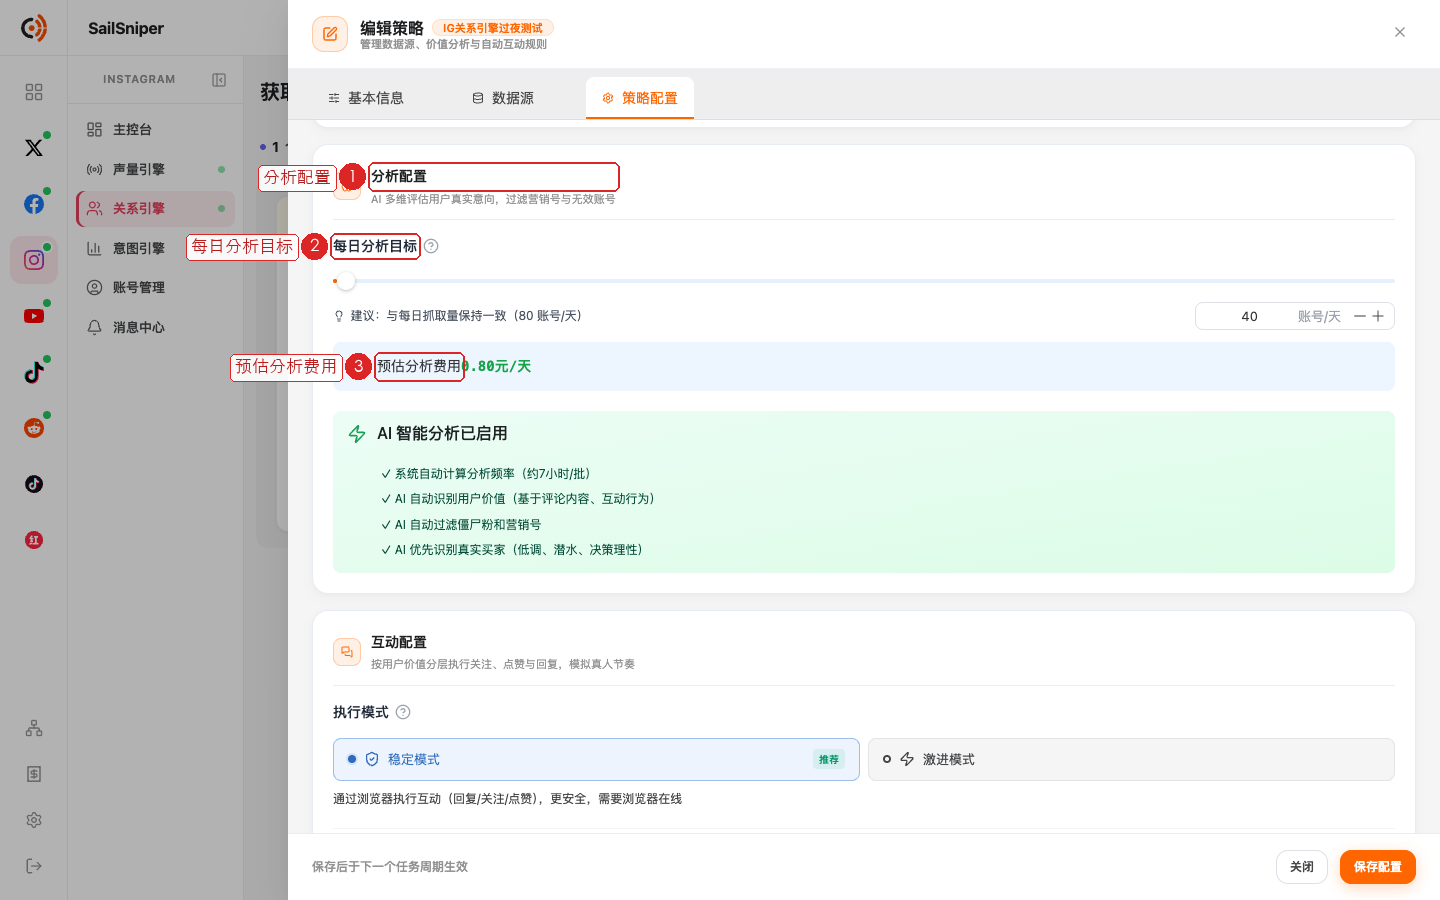This screenshot has height=900, width=1440.
Task: Open the settings gear icon in left rail
Action: coord(34,820)
